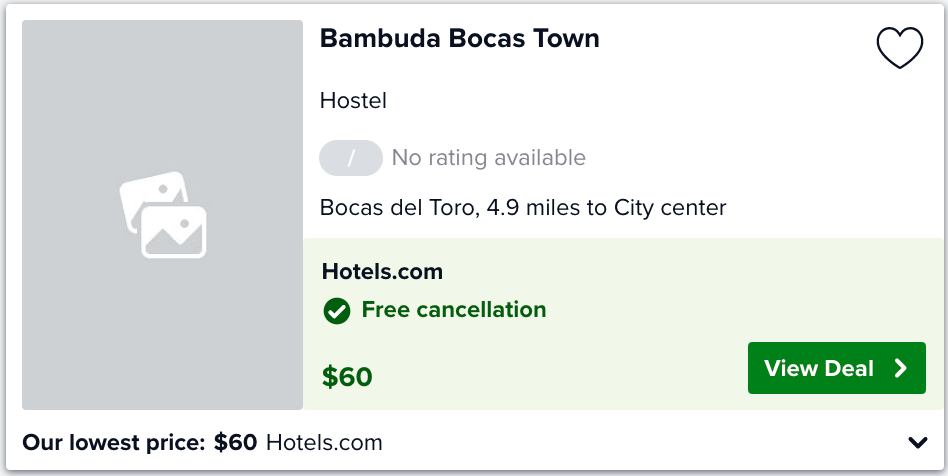Screen dimensions: 948x476
Task: Click the No rating available text
Action: 489,158
